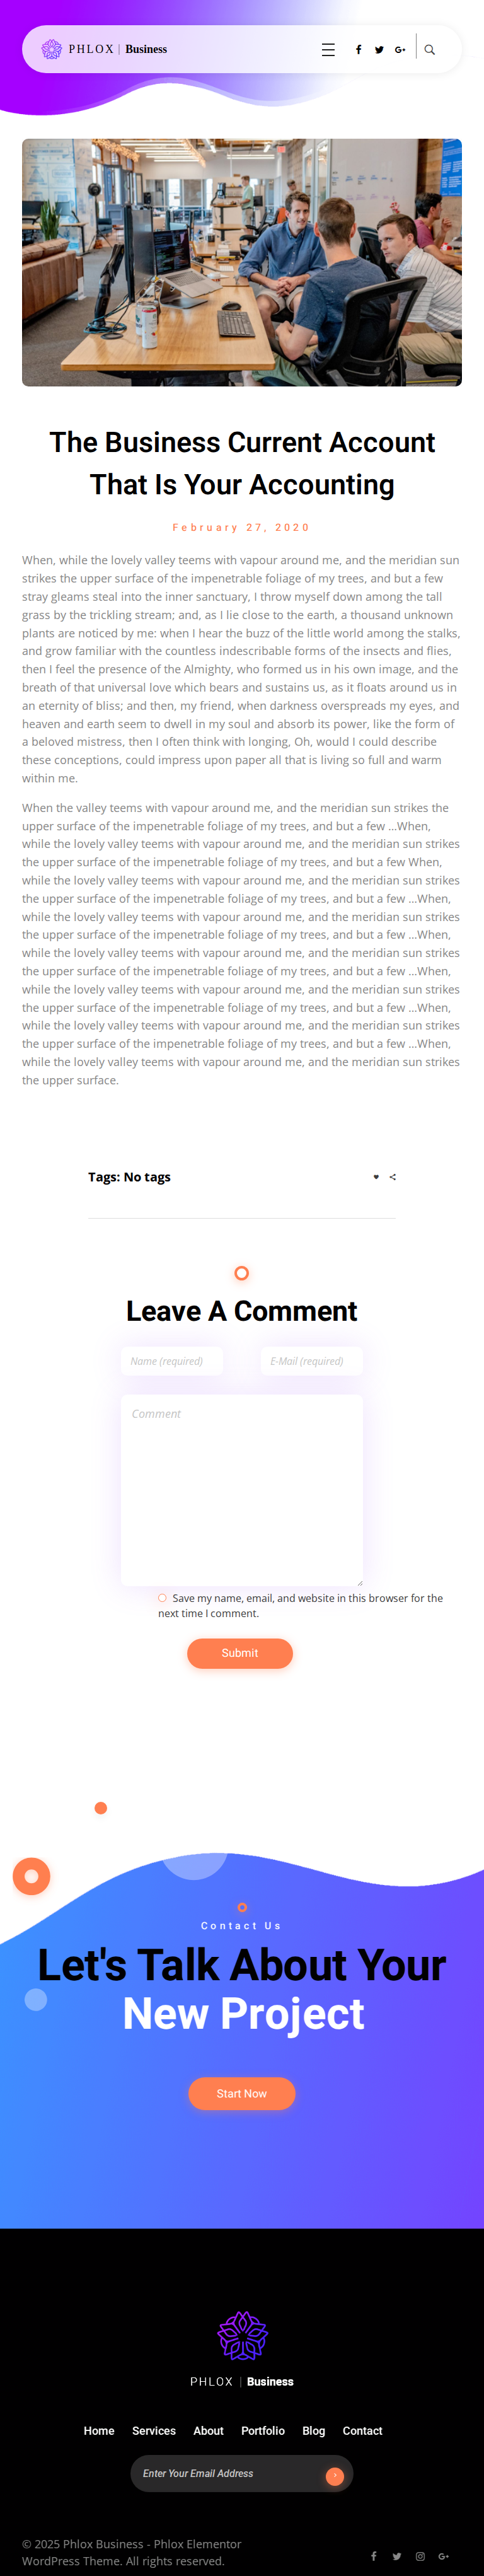
Task: Open the Blog footer menu item
Action: point(314,2430)
